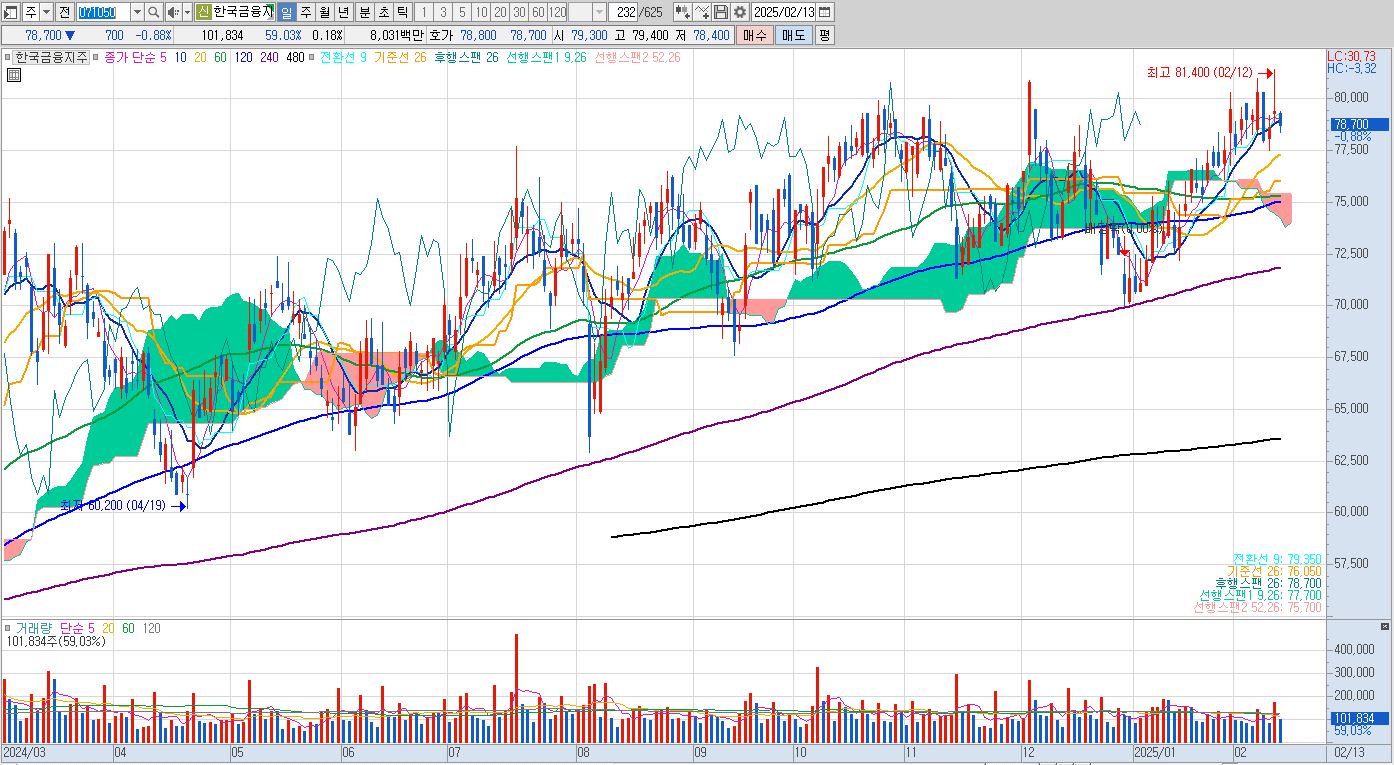Select the monthly 월 period toggle

coord(324,12)
